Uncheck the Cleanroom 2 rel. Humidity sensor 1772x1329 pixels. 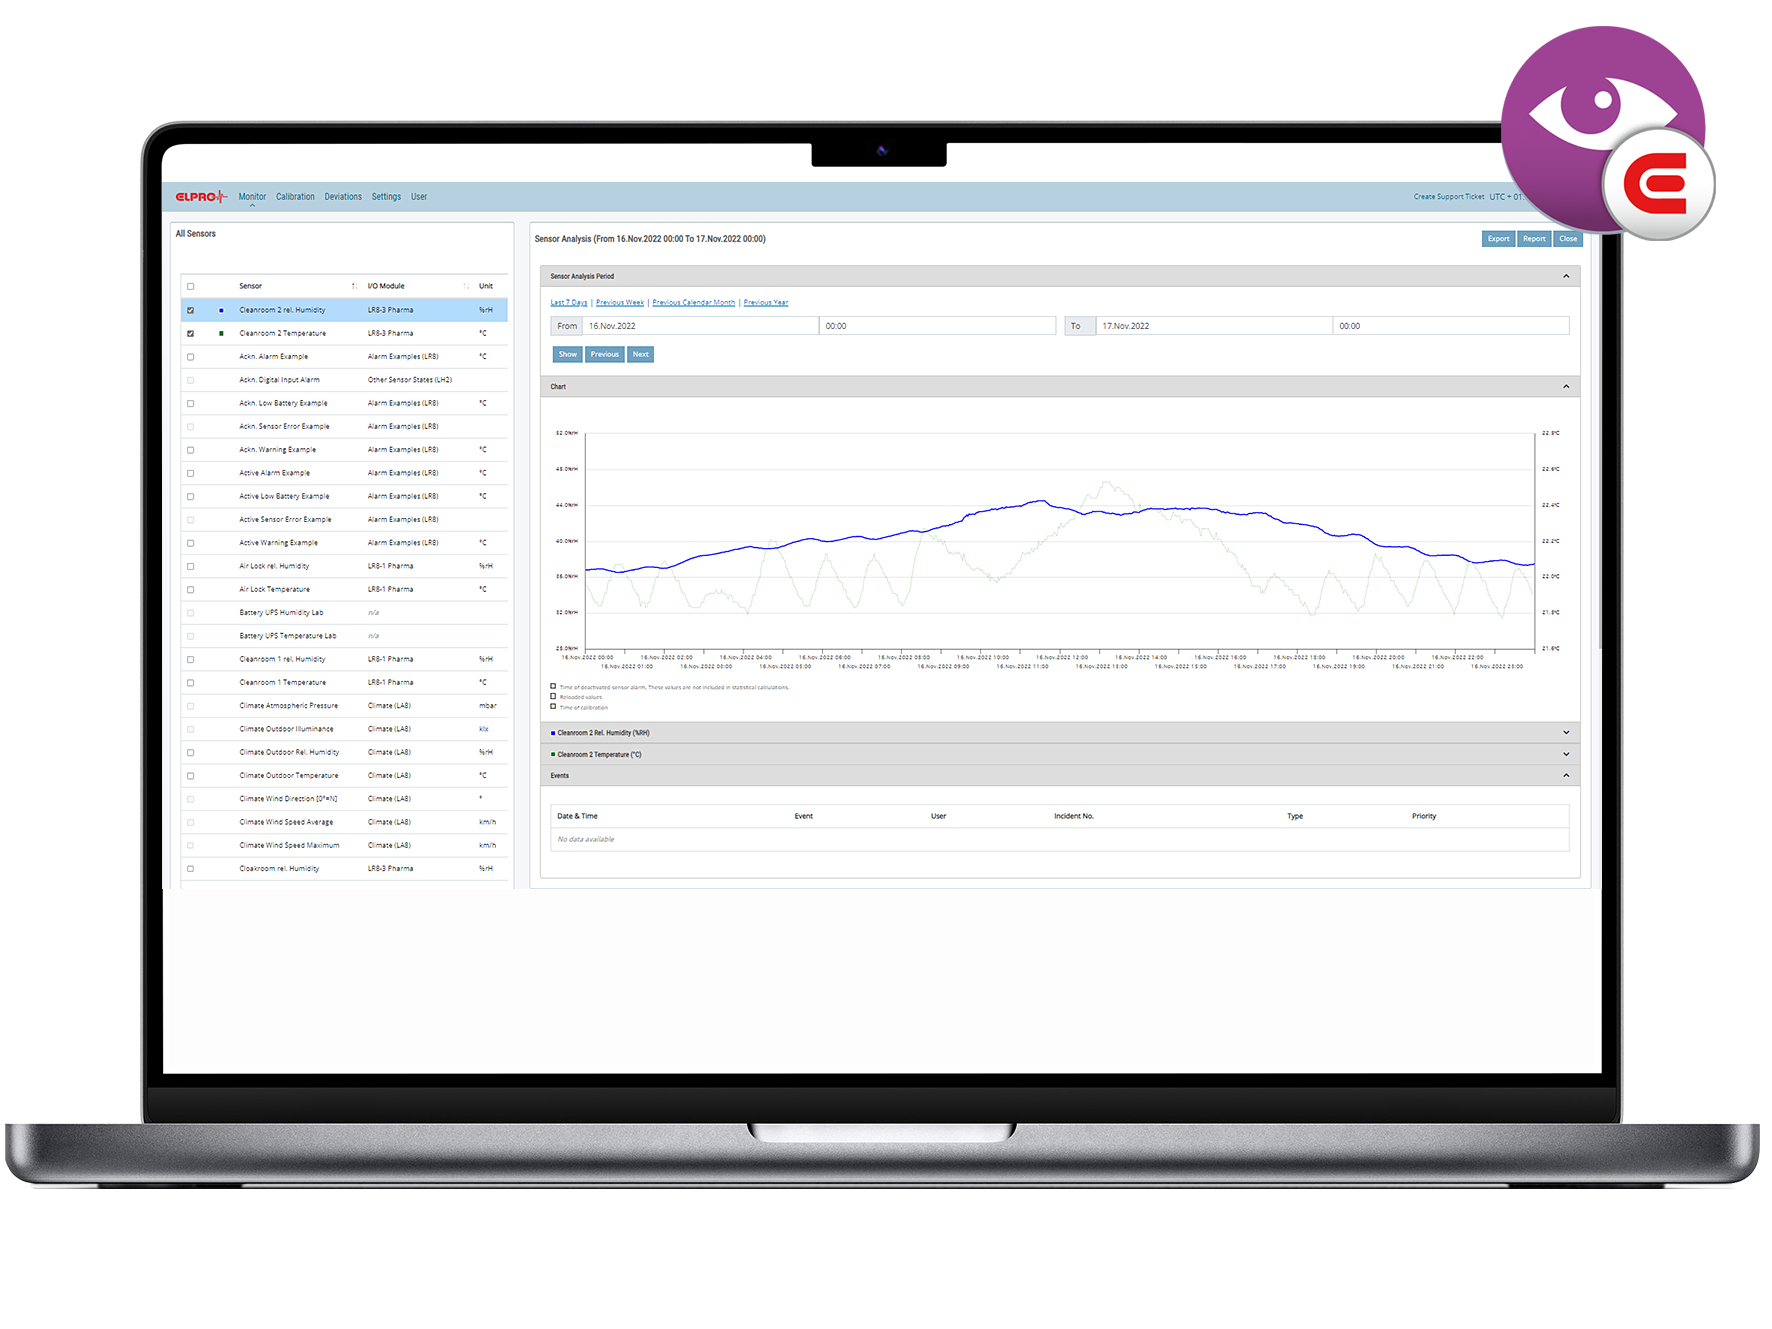pos(191,310)
